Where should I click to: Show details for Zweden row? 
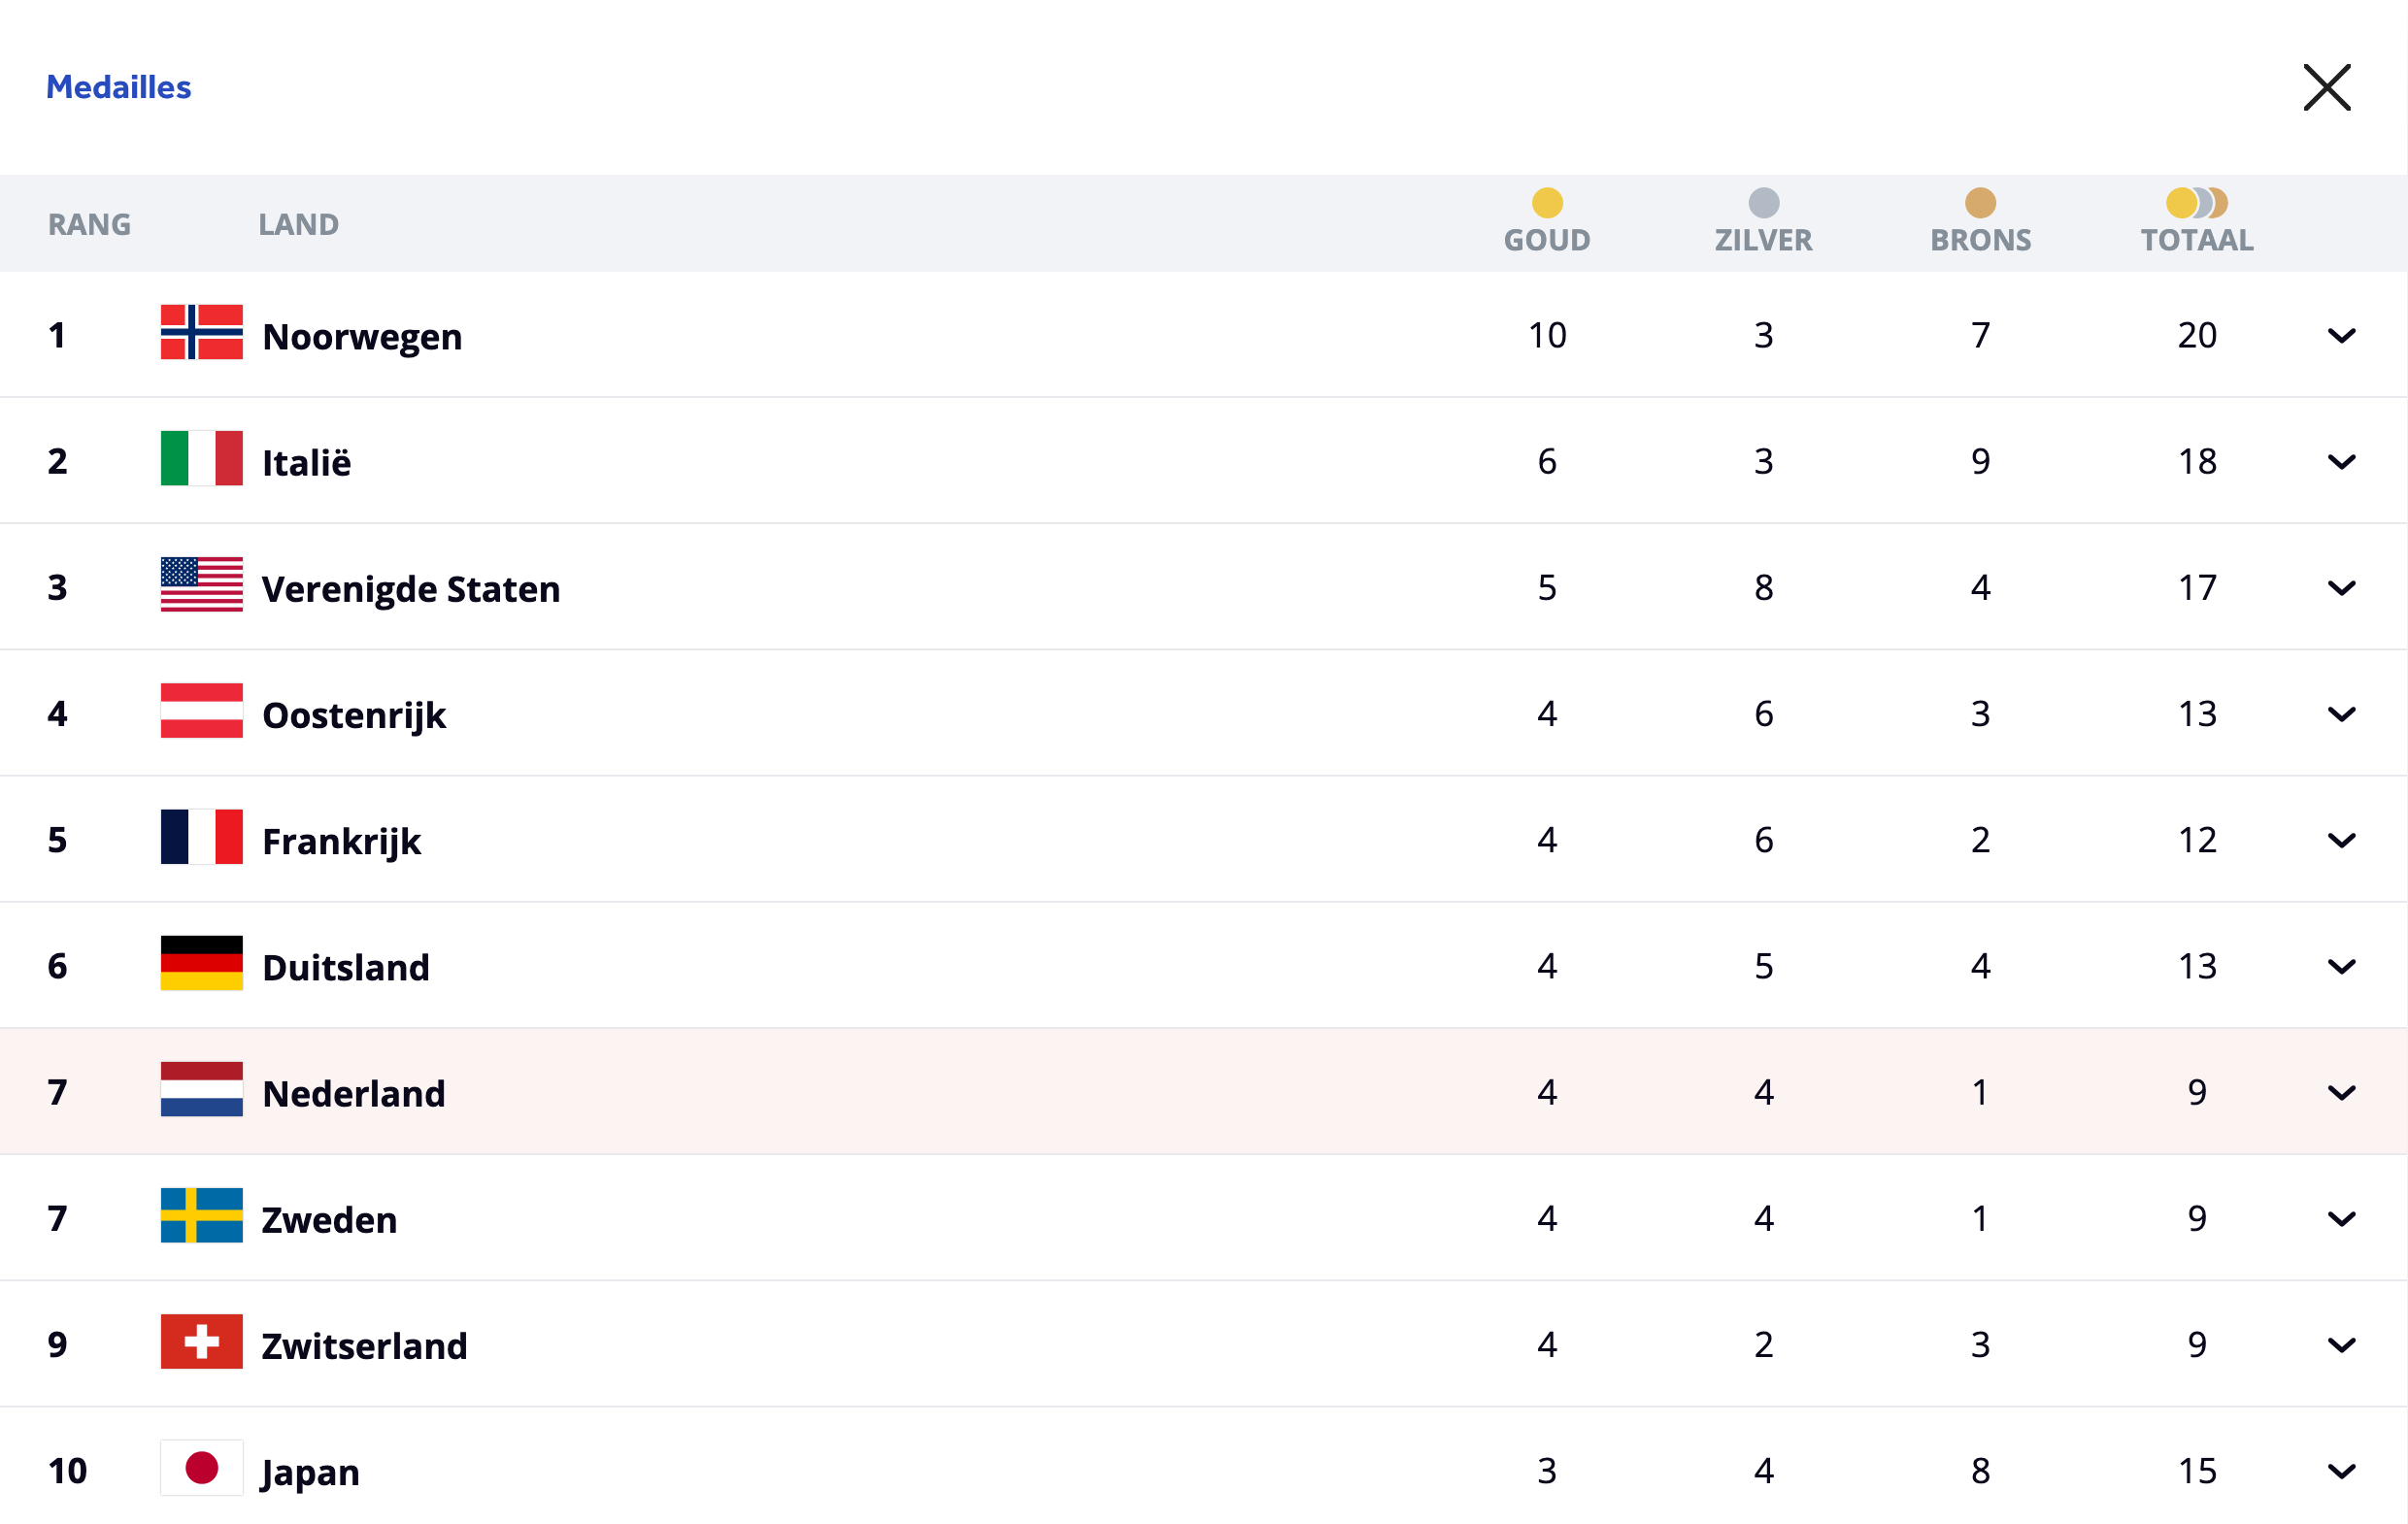2341,1218
